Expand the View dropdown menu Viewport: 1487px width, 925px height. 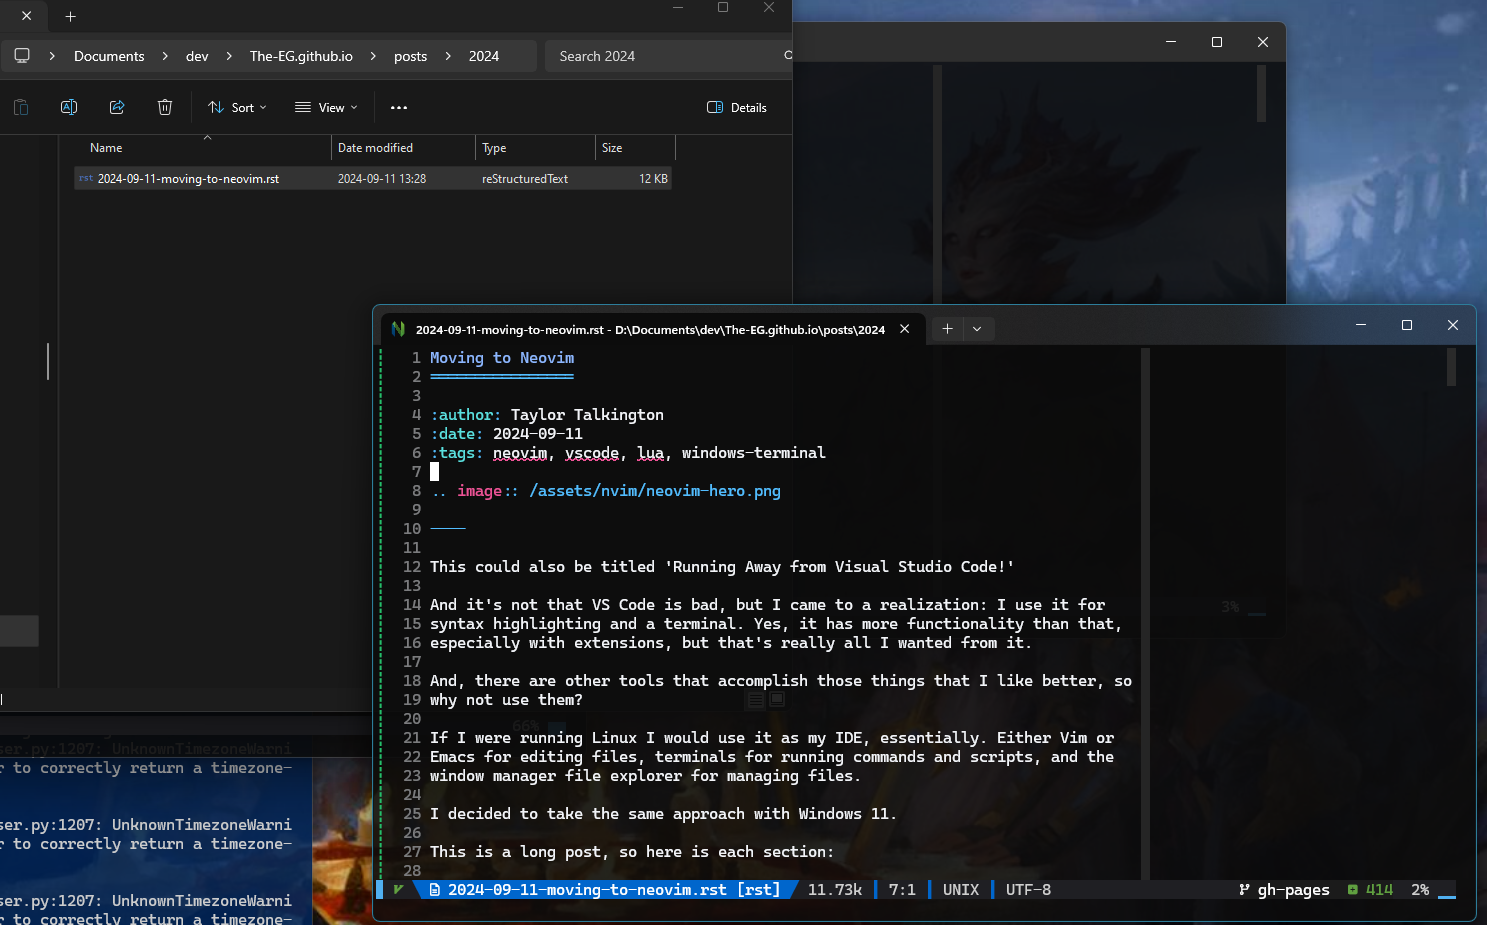pos(326,107)
